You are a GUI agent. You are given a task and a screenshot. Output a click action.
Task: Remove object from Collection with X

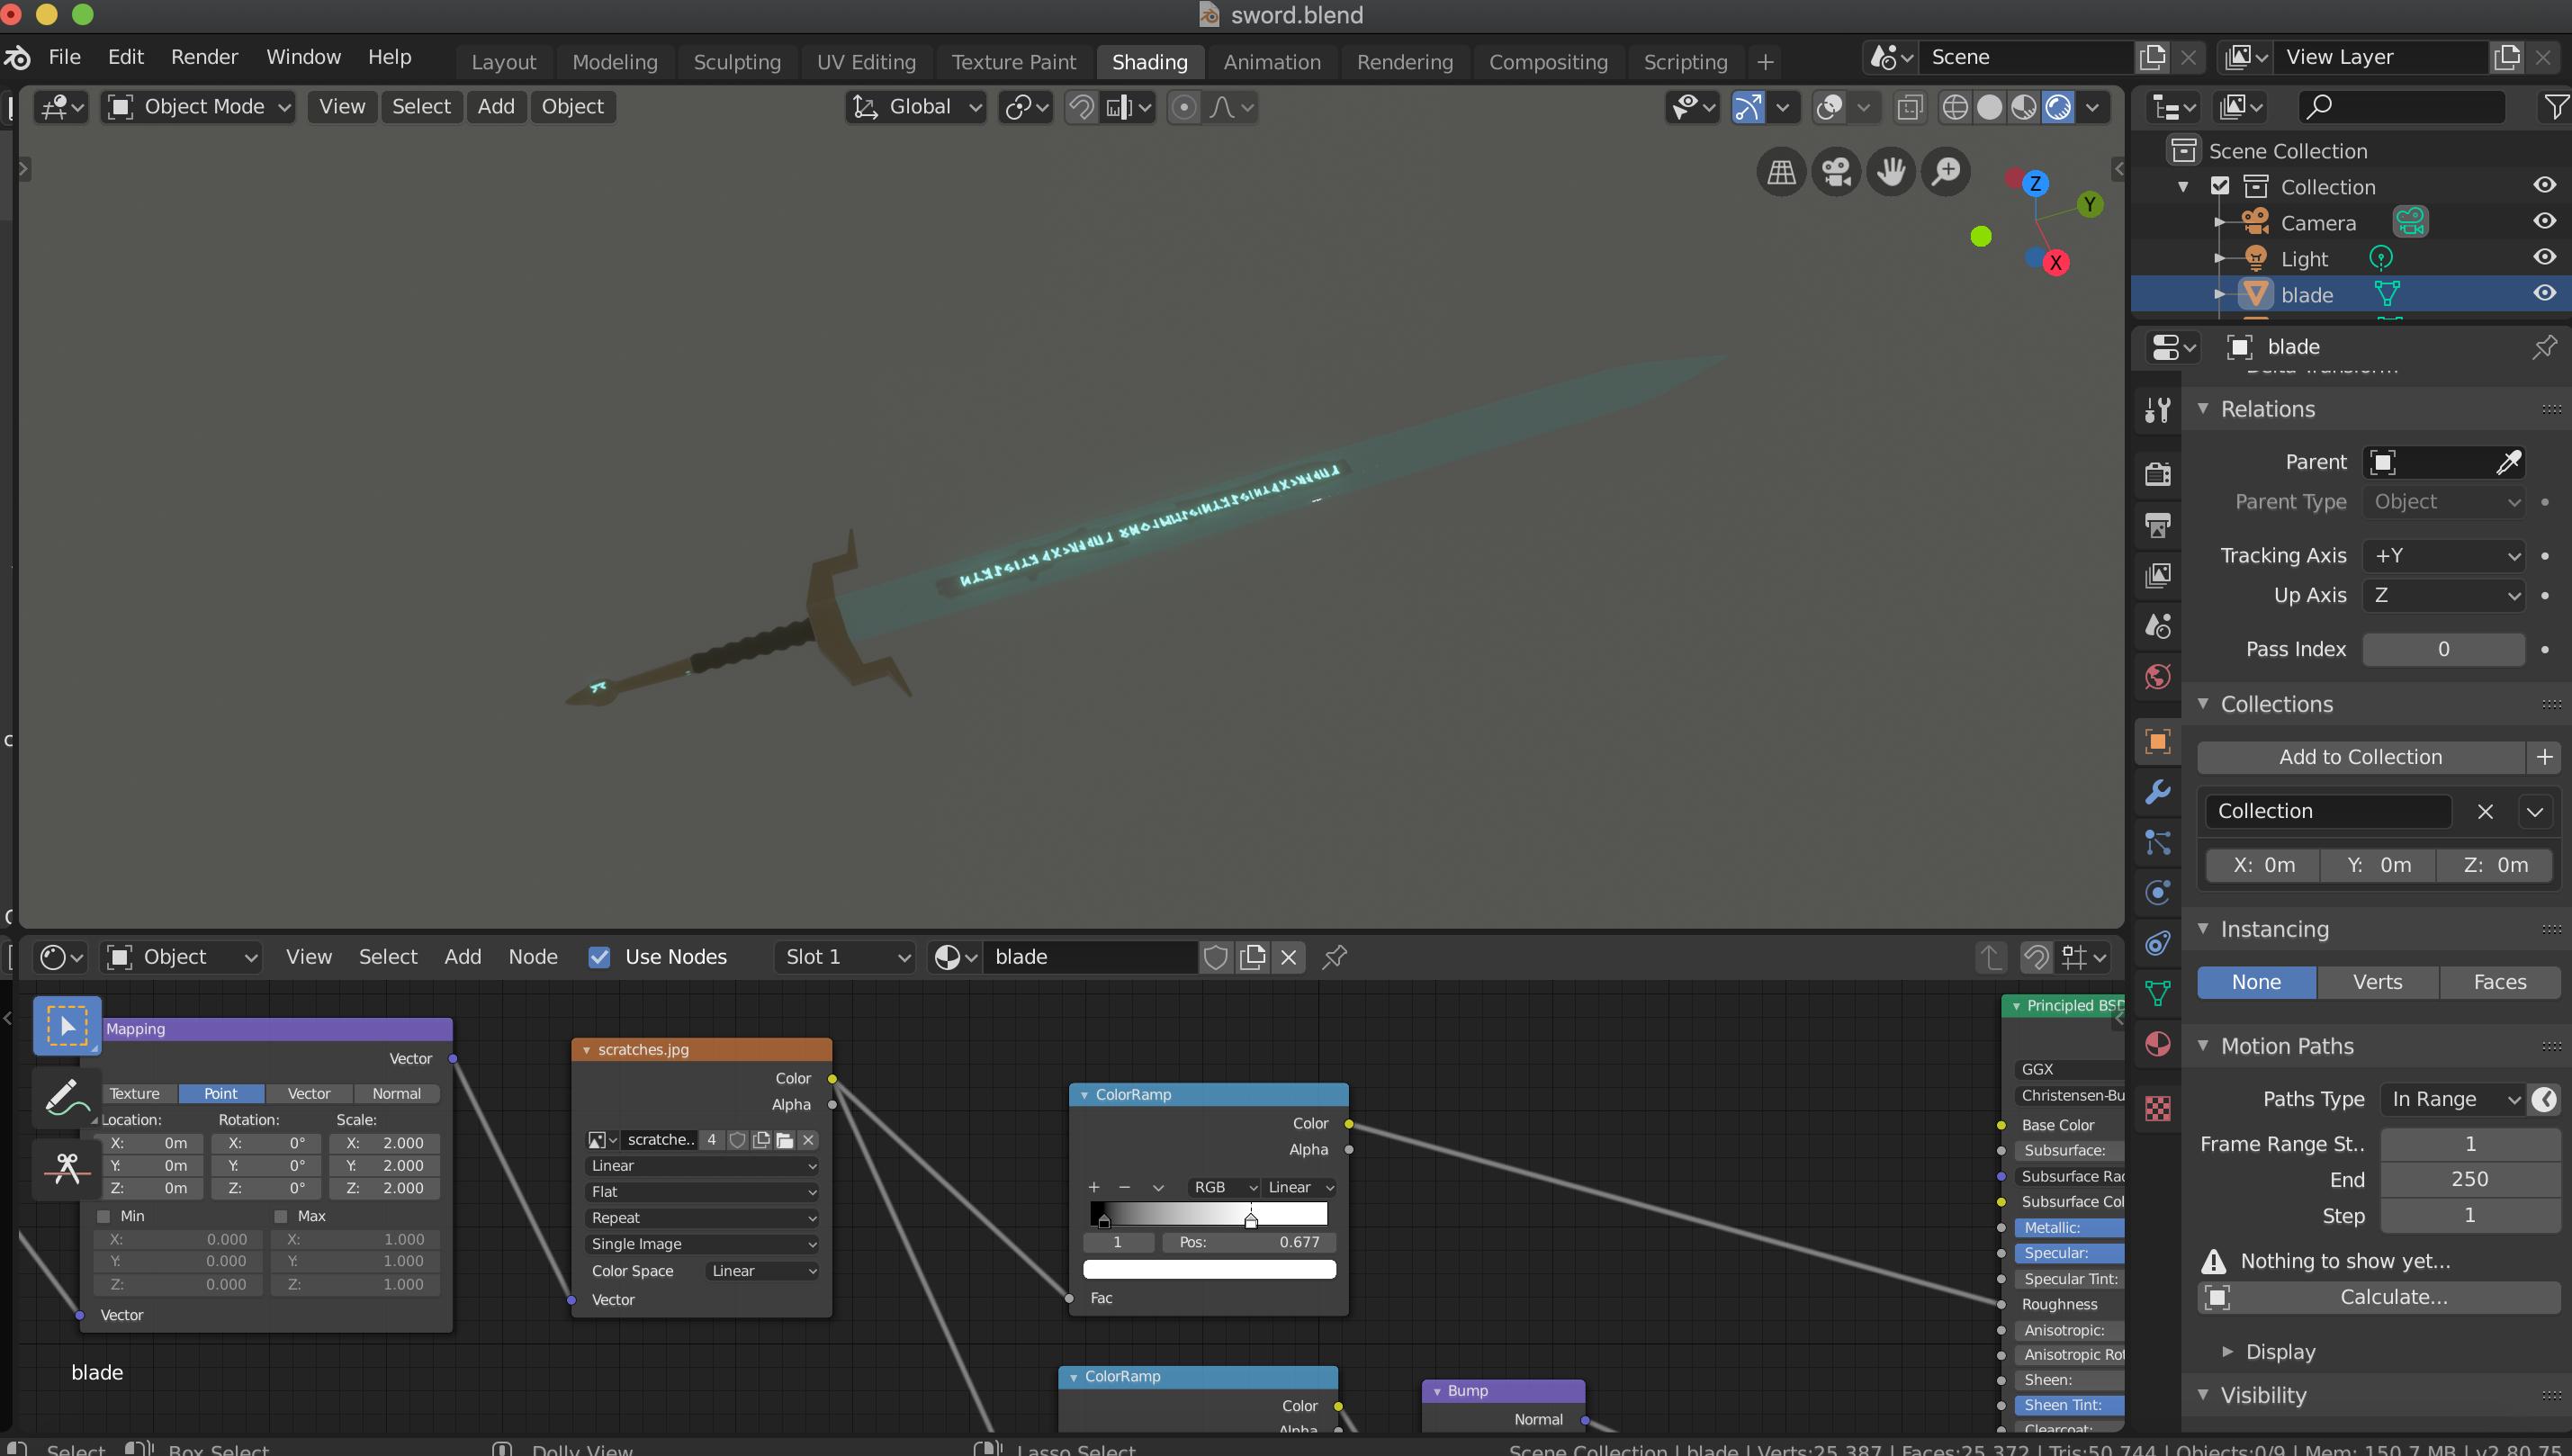[2485, 811]
